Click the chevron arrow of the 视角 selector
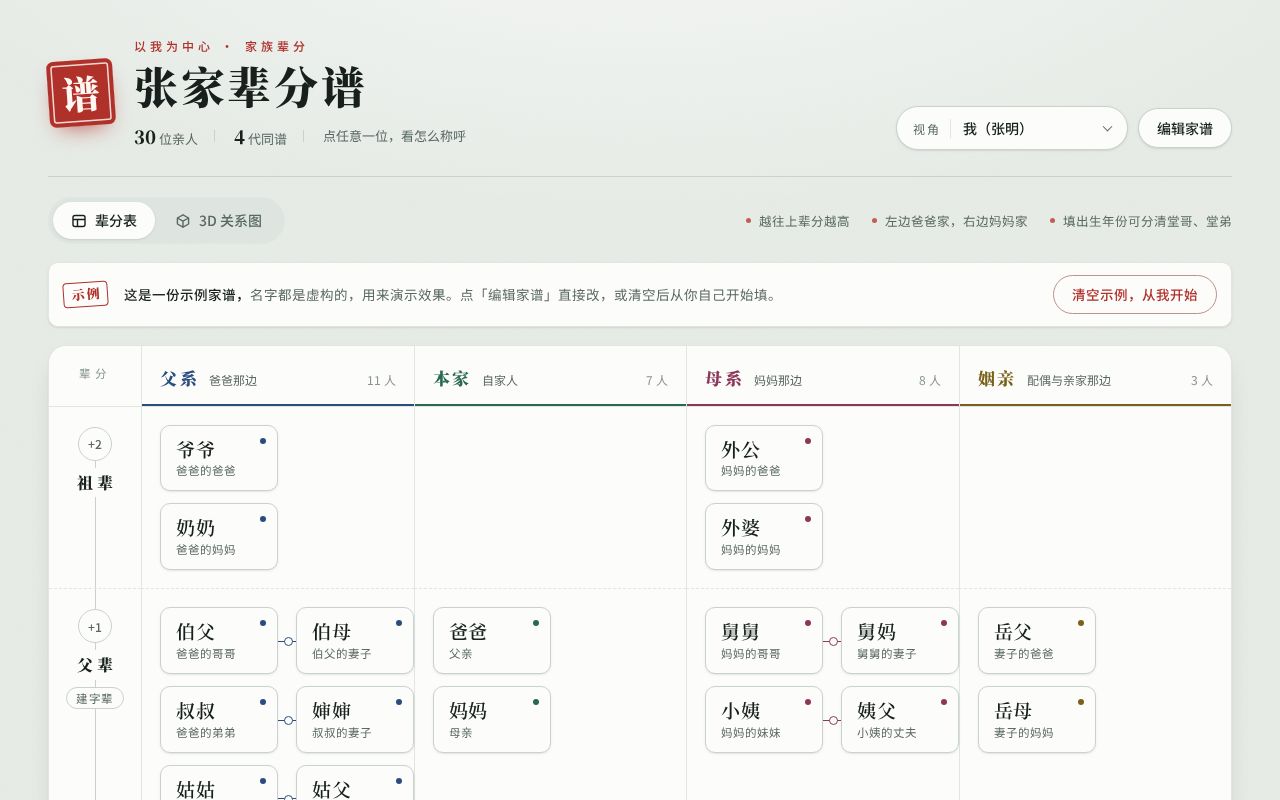The height and width of the screenshot is (800, 1280). pyautogui.click(x=1107, y=129)
